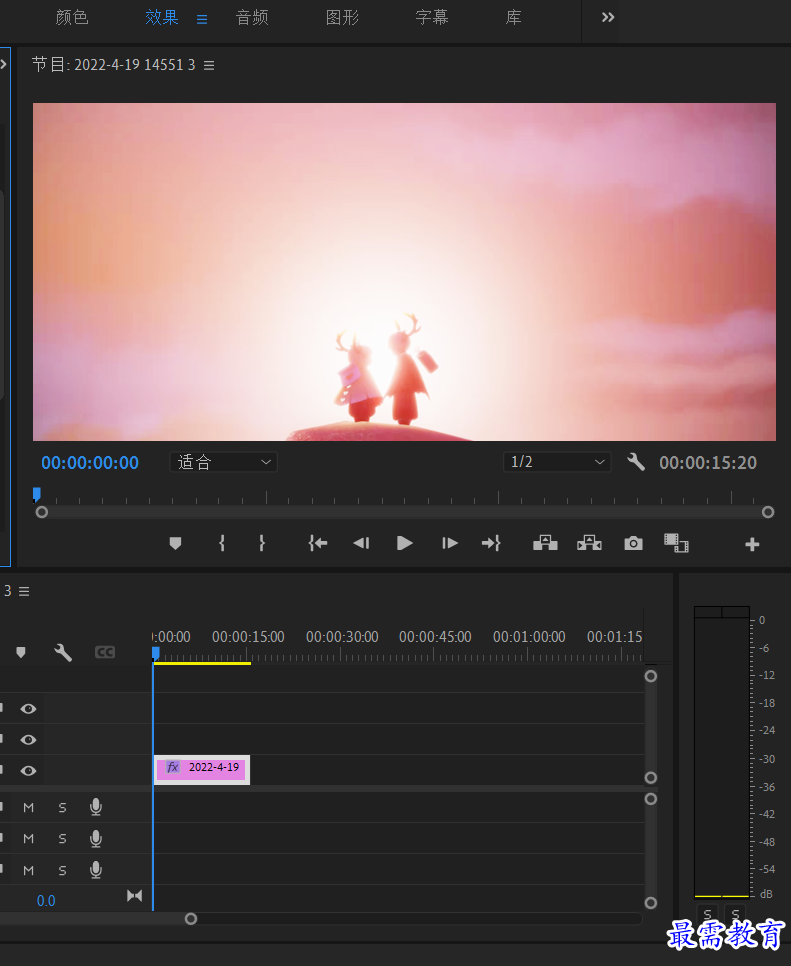
Task: Click left handle of monitor zoom scrollbar
Action: 42,512
